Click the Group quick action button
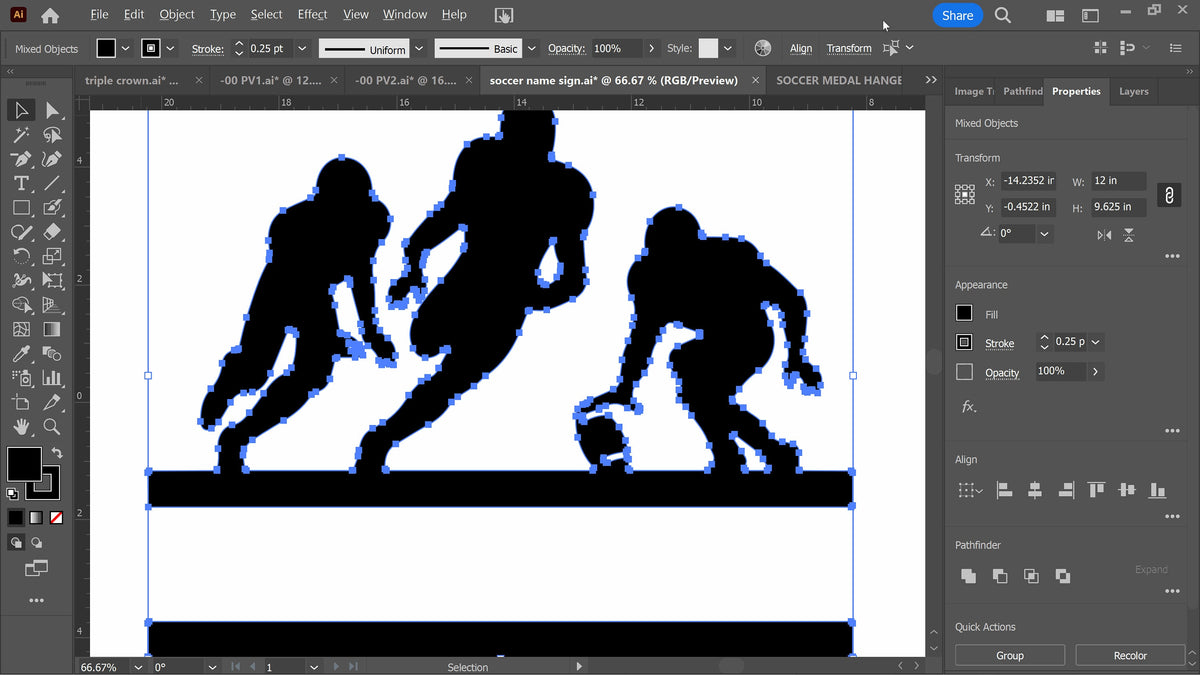 coord(1010,656)
